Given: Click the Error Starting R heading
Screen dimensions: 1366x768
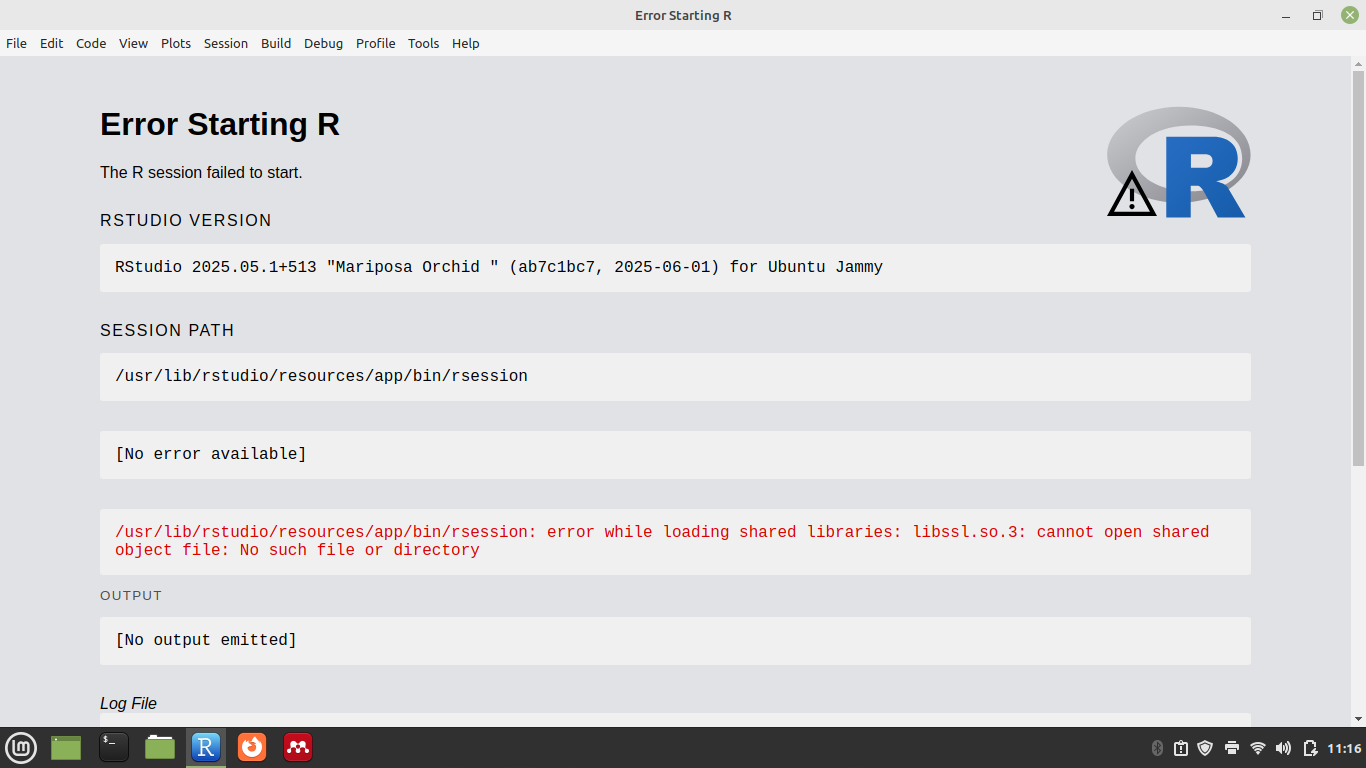Looking at the screenshot, I should click(x=220, y=124).
